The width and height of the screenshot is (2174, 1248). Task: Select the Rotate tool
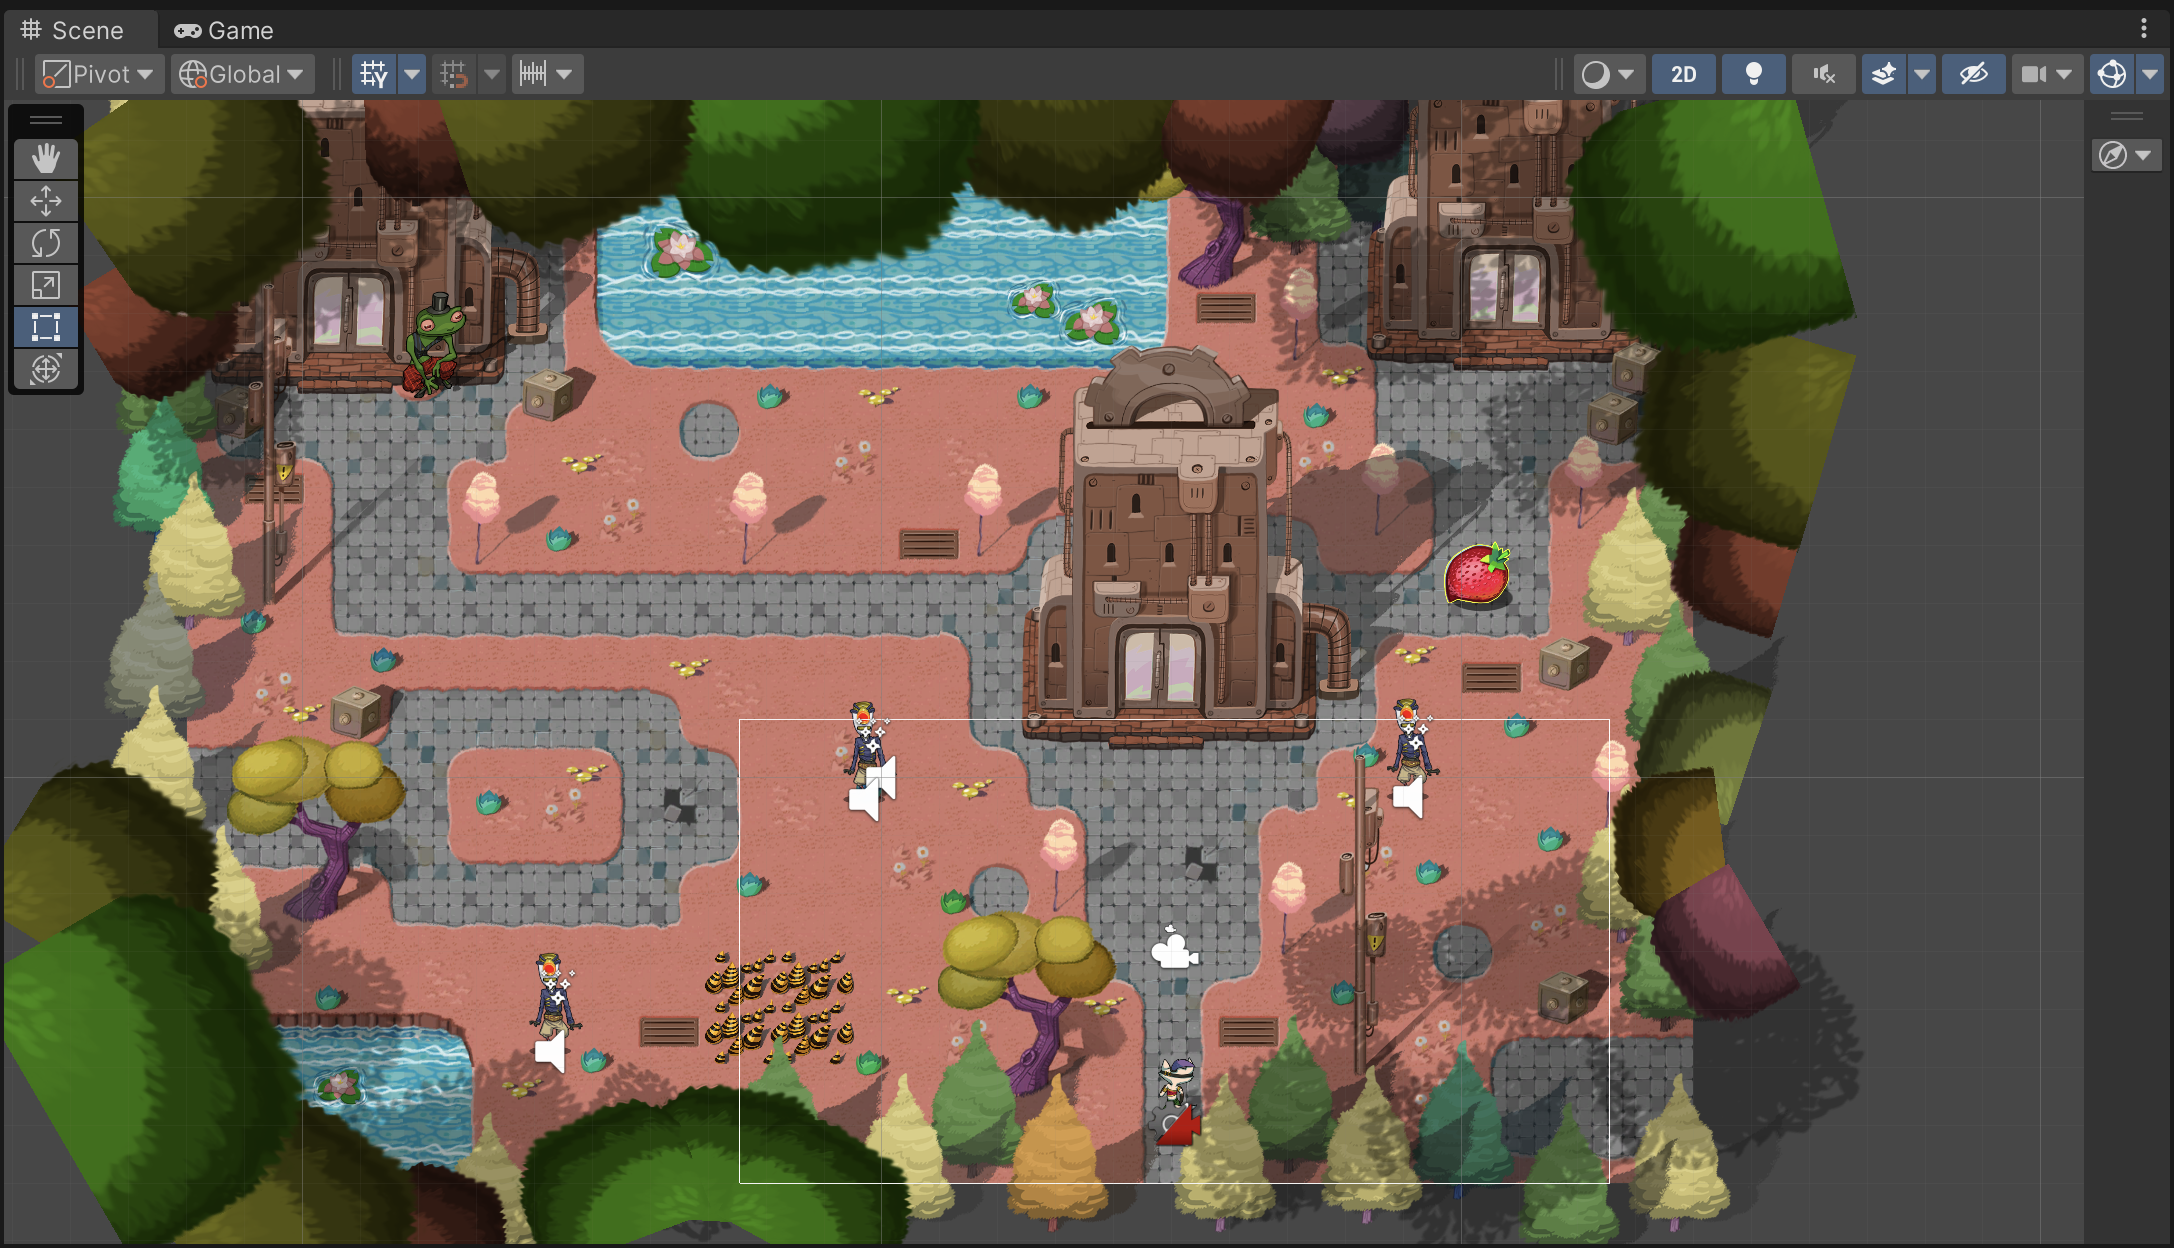[45, 243]
